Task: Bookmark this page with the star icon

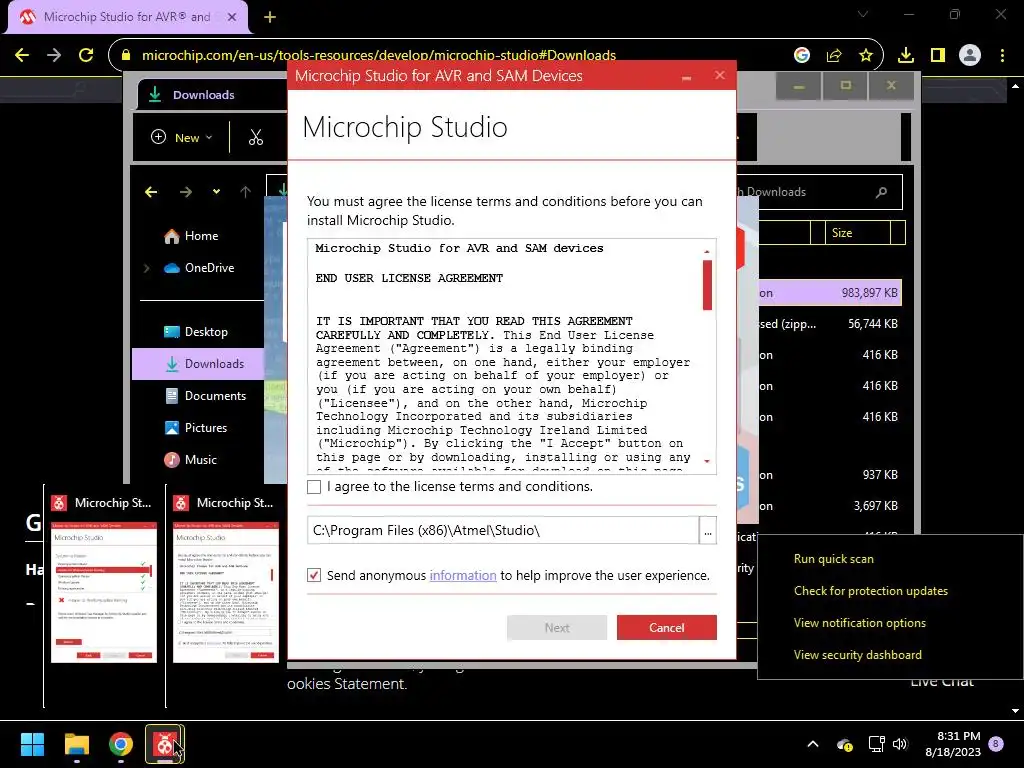Action: click(866, 56)
